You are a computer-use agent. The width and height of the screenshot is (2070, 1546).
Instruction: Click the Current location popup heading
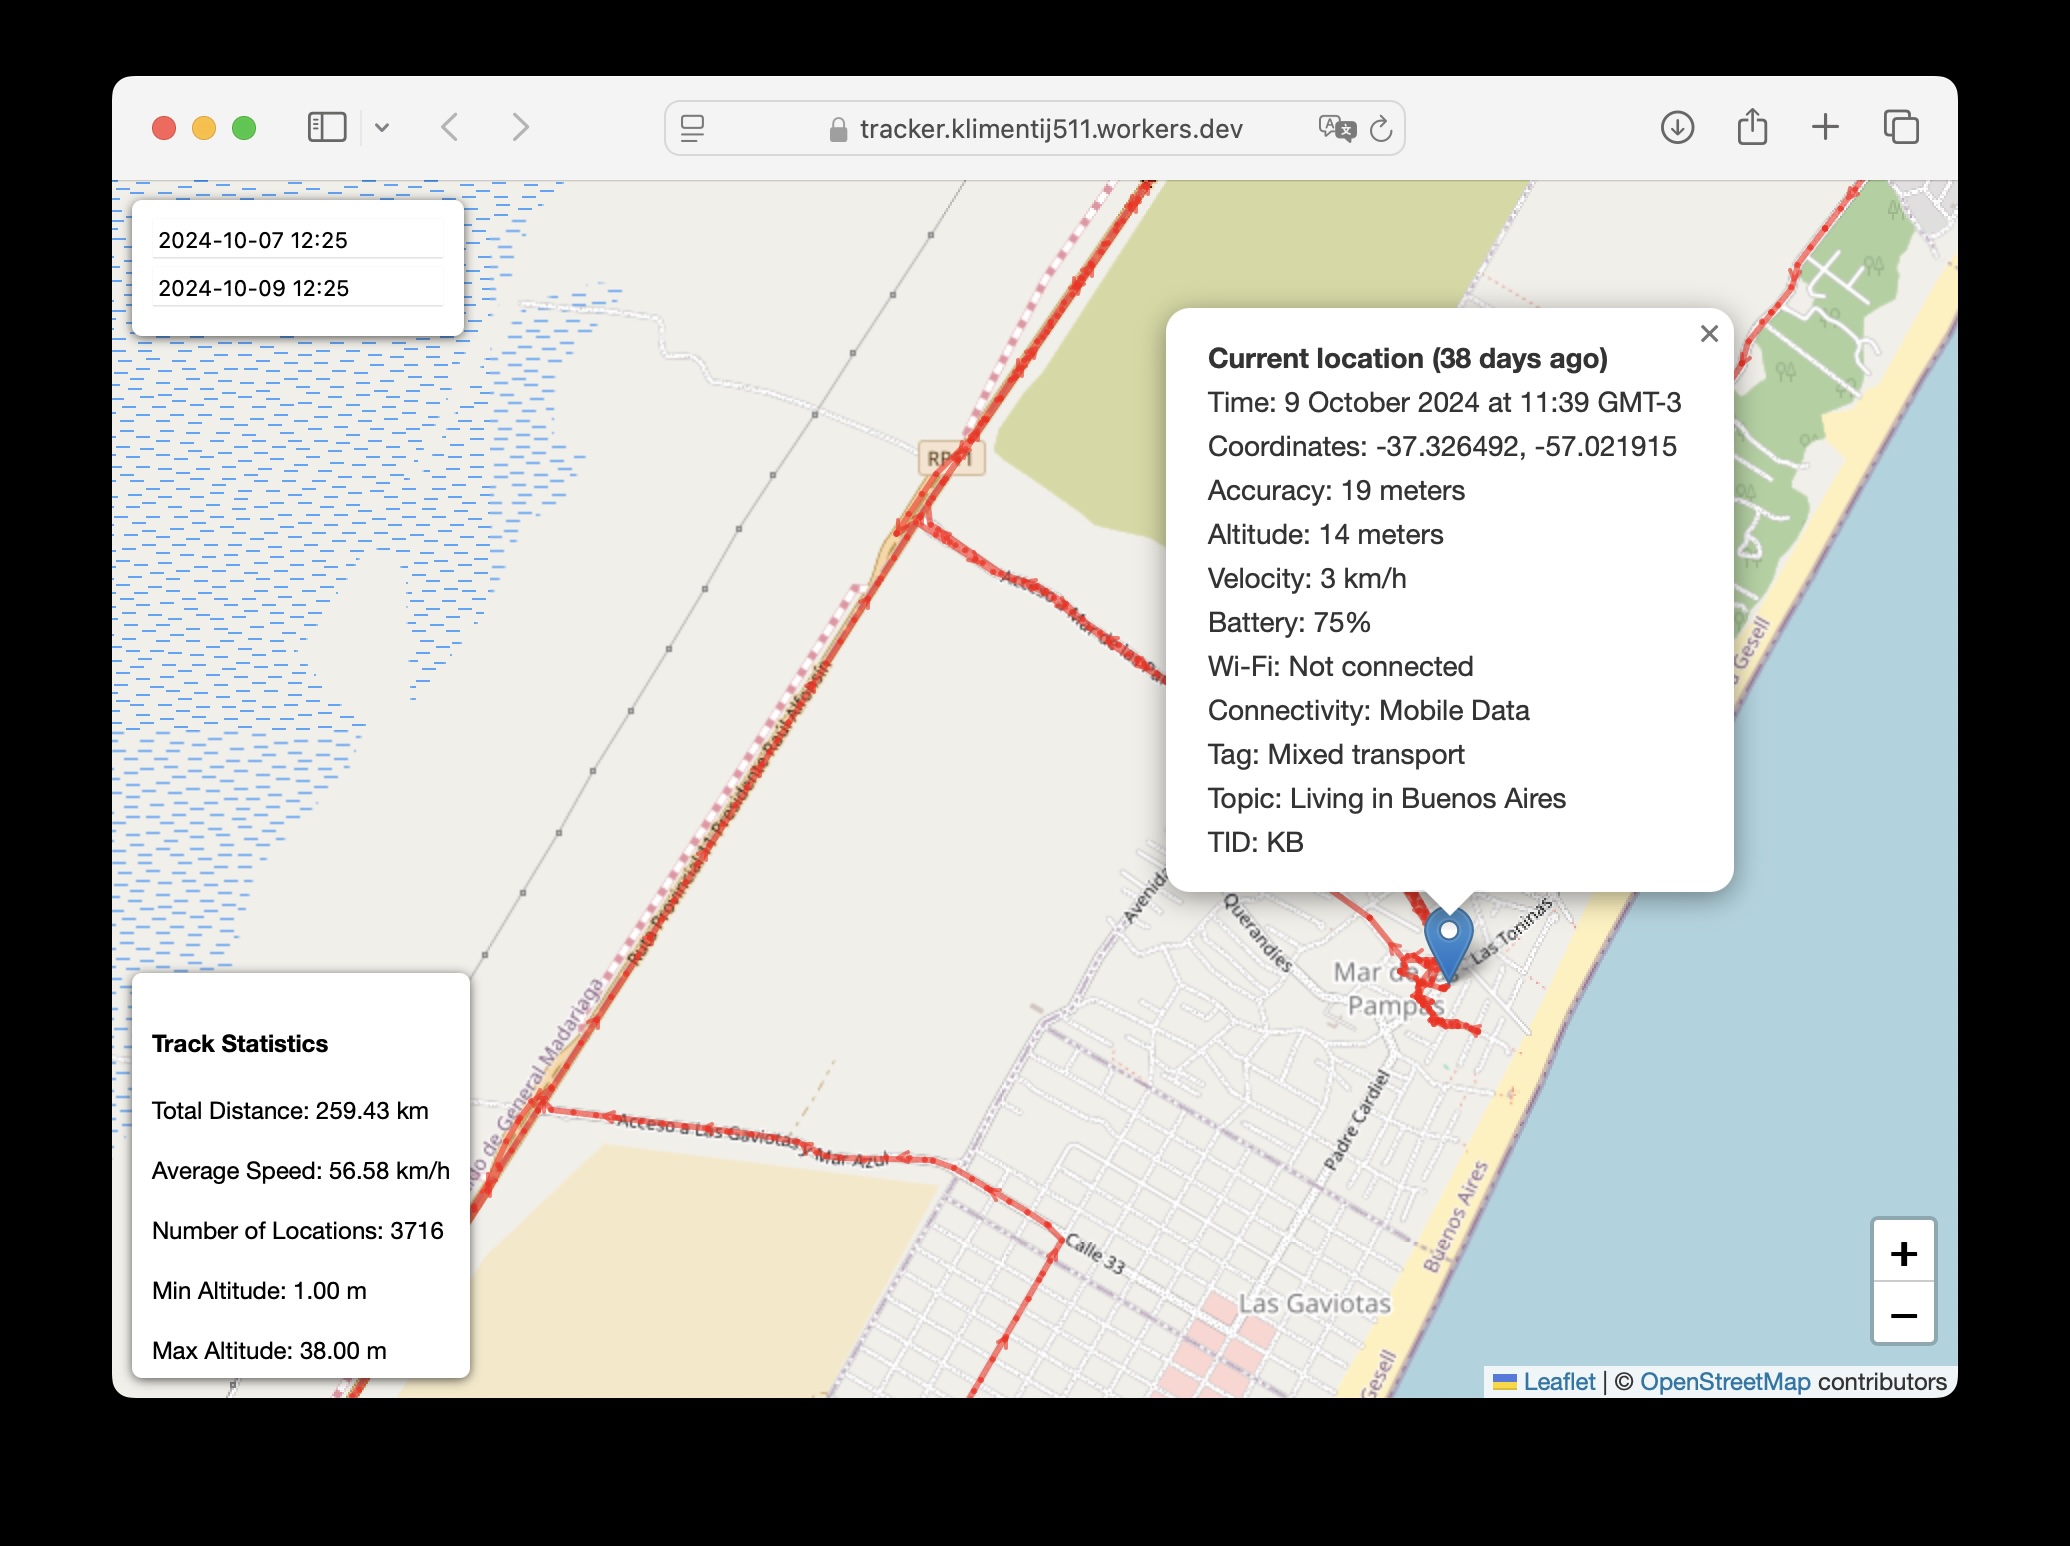pyautogui.click(x=1408, y=358)
